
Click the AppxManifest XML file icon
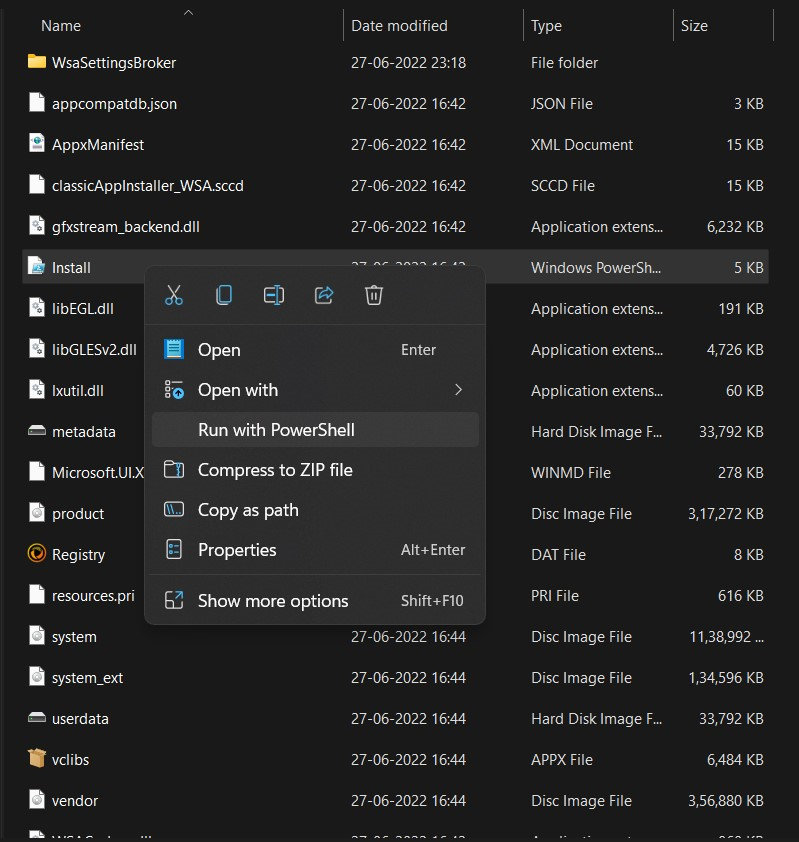point(37,143)
